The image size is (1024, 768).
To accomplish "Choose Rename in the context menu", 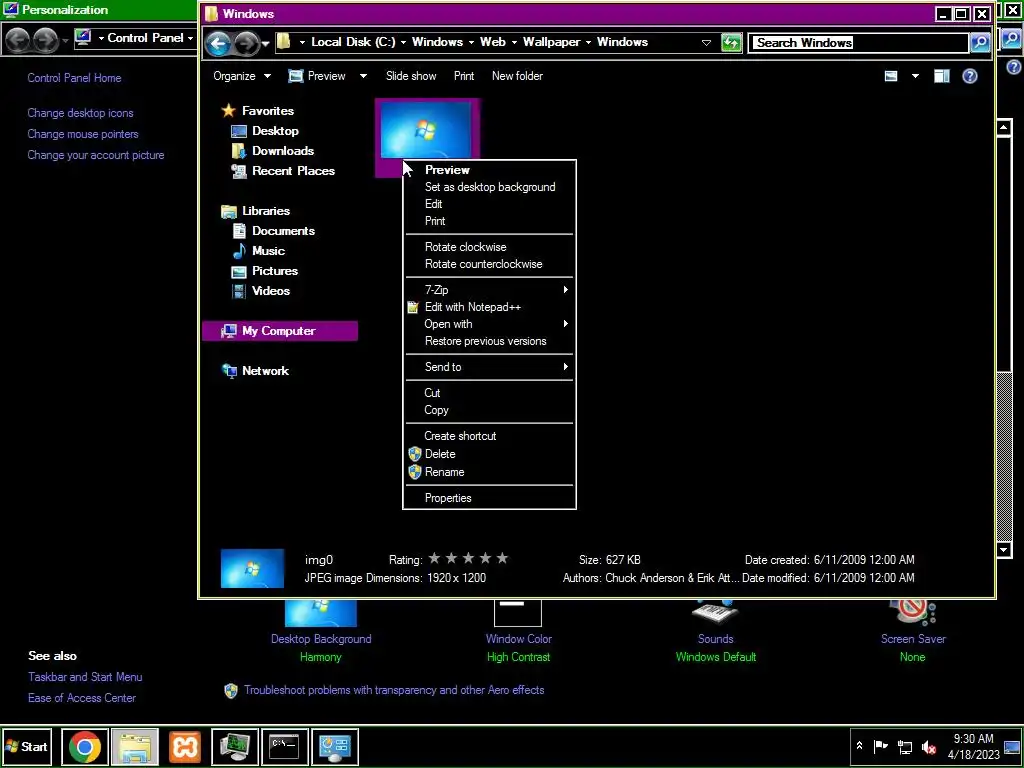I will pyautogui.click(x=489, y=472).
